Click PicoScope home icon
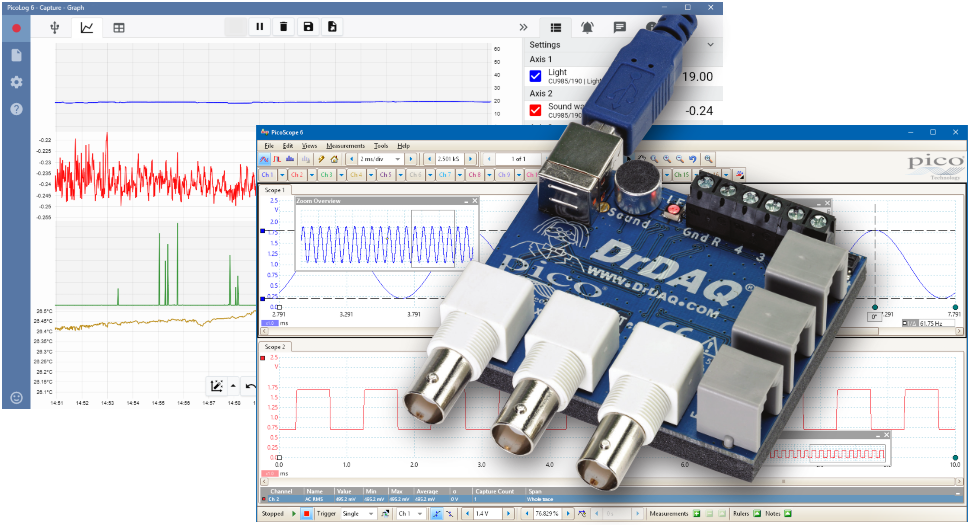The width and height of the screenshot is (970, 525). coord(334,159)
